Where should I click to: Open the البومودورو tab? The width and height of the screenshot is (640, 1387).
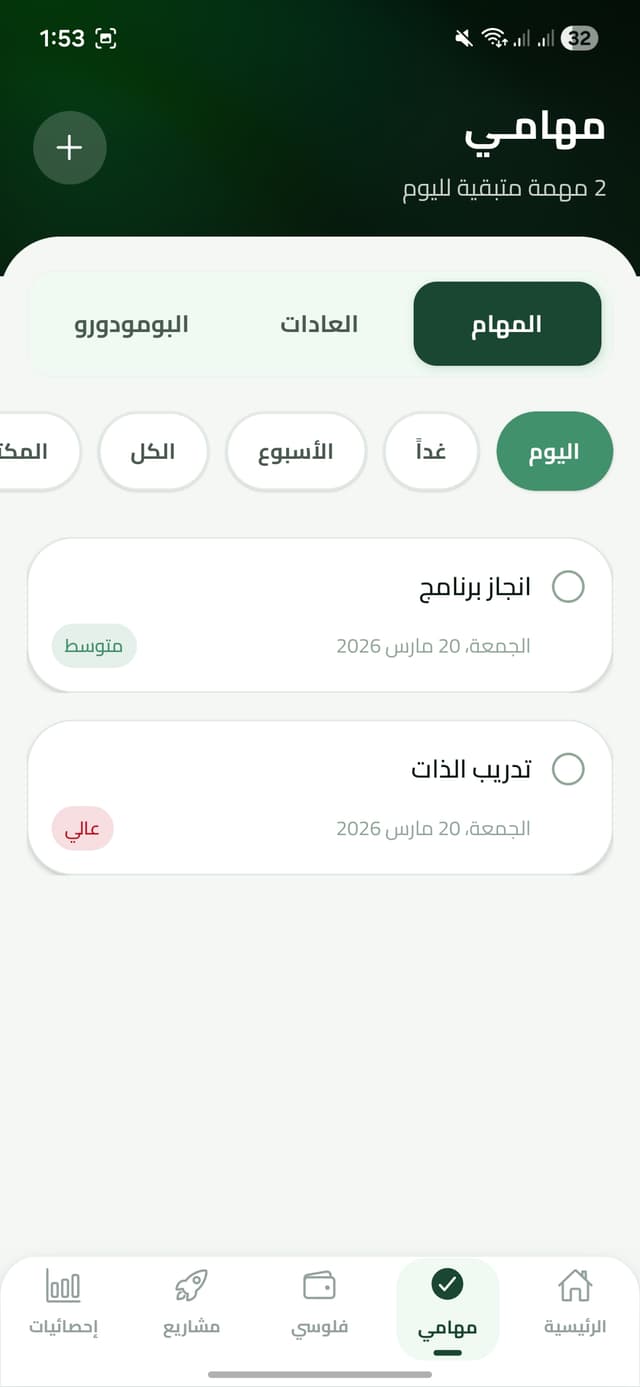click(x=131, y=323)
